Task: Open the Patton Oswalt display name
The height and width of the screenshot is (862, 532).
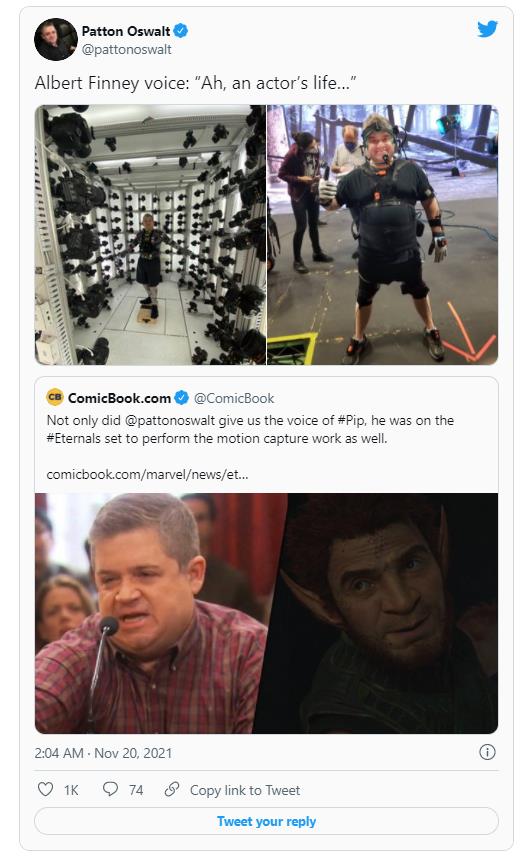Action: [x=126, y=31]
